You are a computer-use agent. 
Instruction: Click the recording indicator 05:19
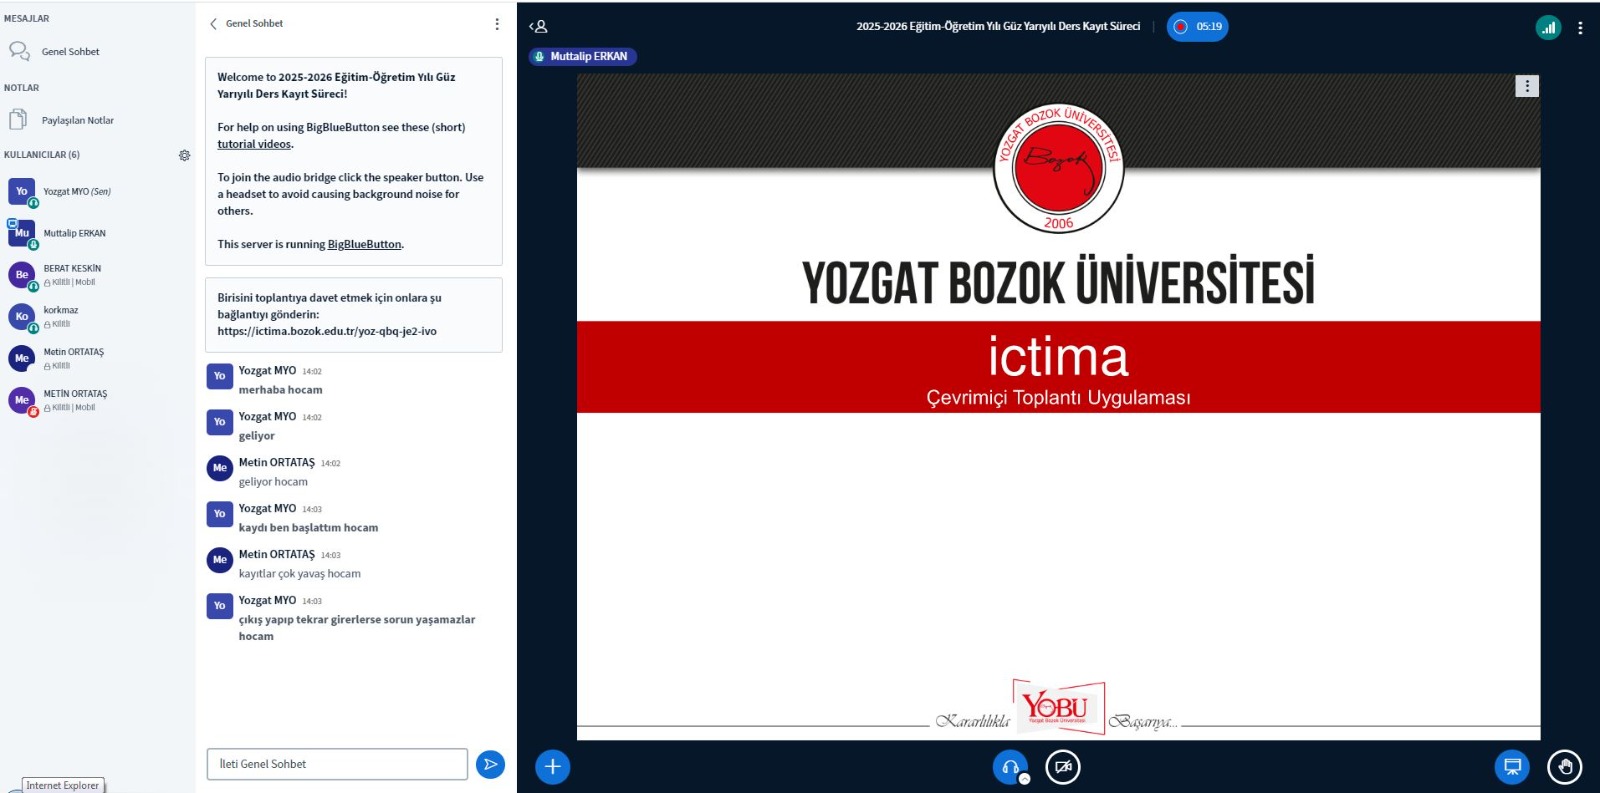click(x=1197, y=27)
